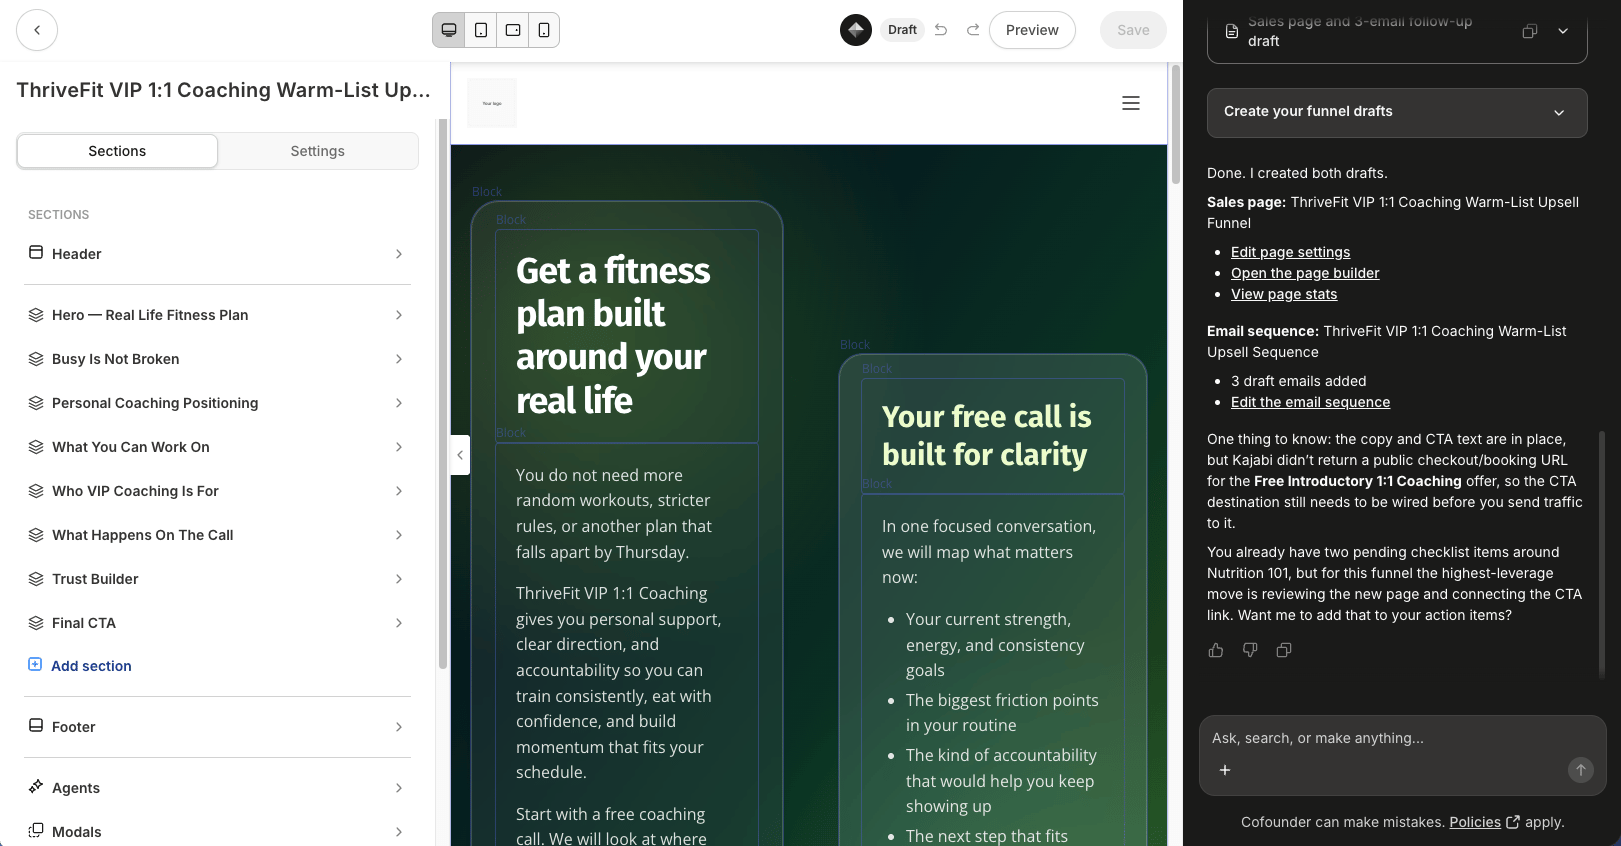Open the page builder link
This screenshot has width=1621, height=846.
[x=1305, y=273]
